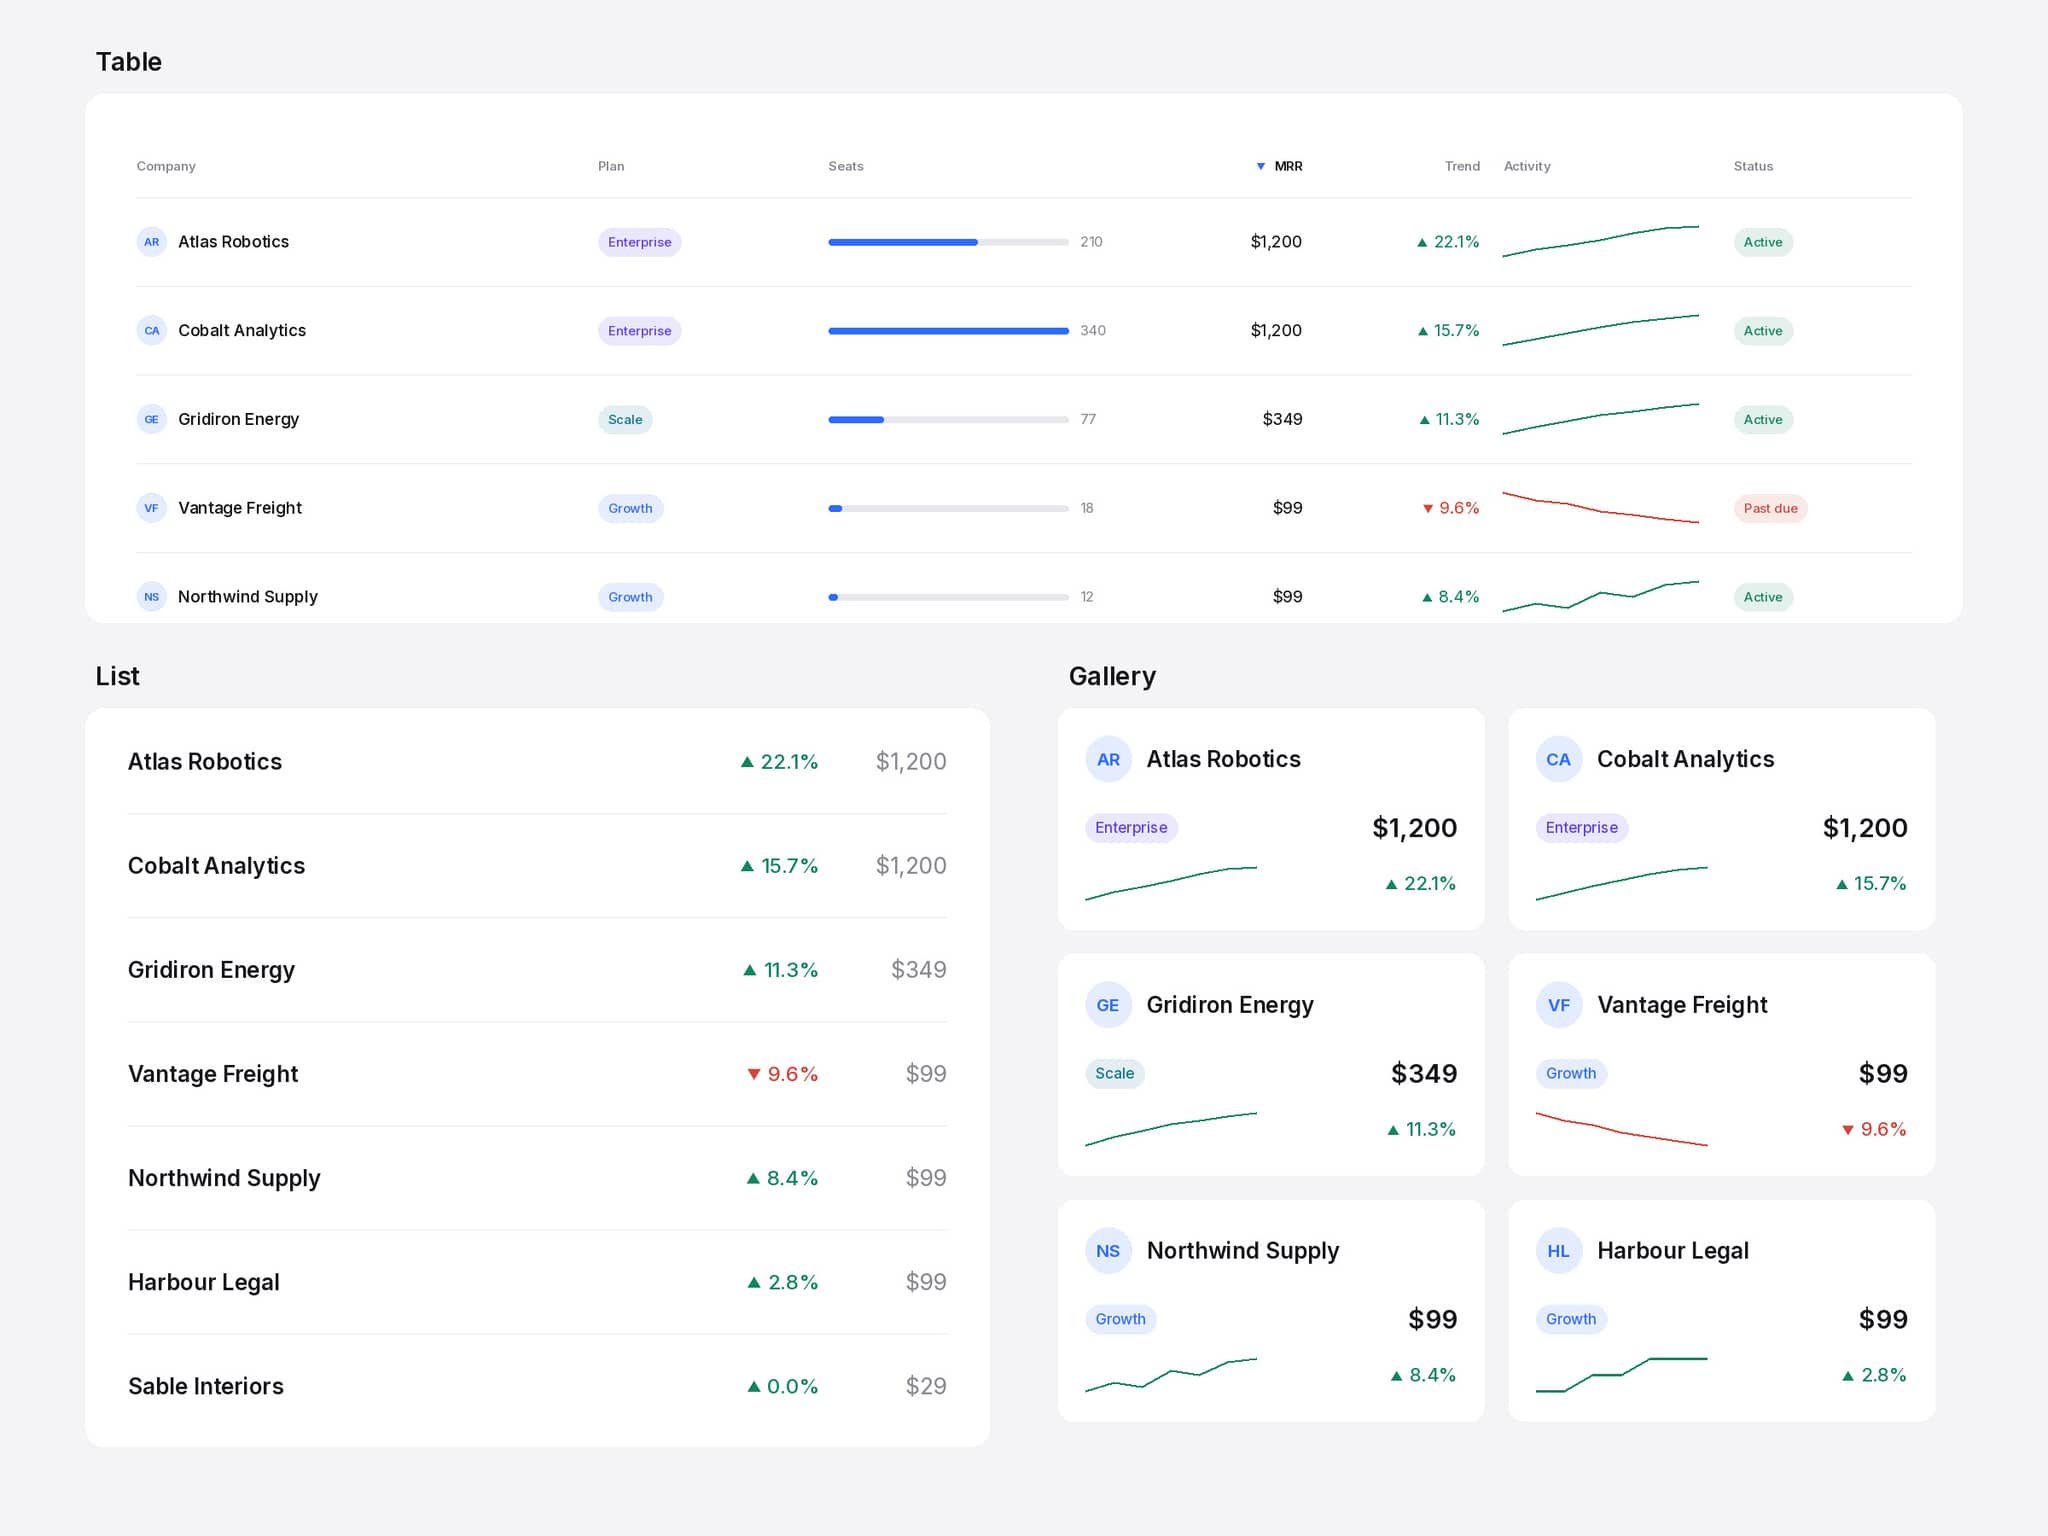Click the Vantage Freight activity sparkline in the table
This screenshot has height=1536, width=2048.
click(x=1600, y=508)
